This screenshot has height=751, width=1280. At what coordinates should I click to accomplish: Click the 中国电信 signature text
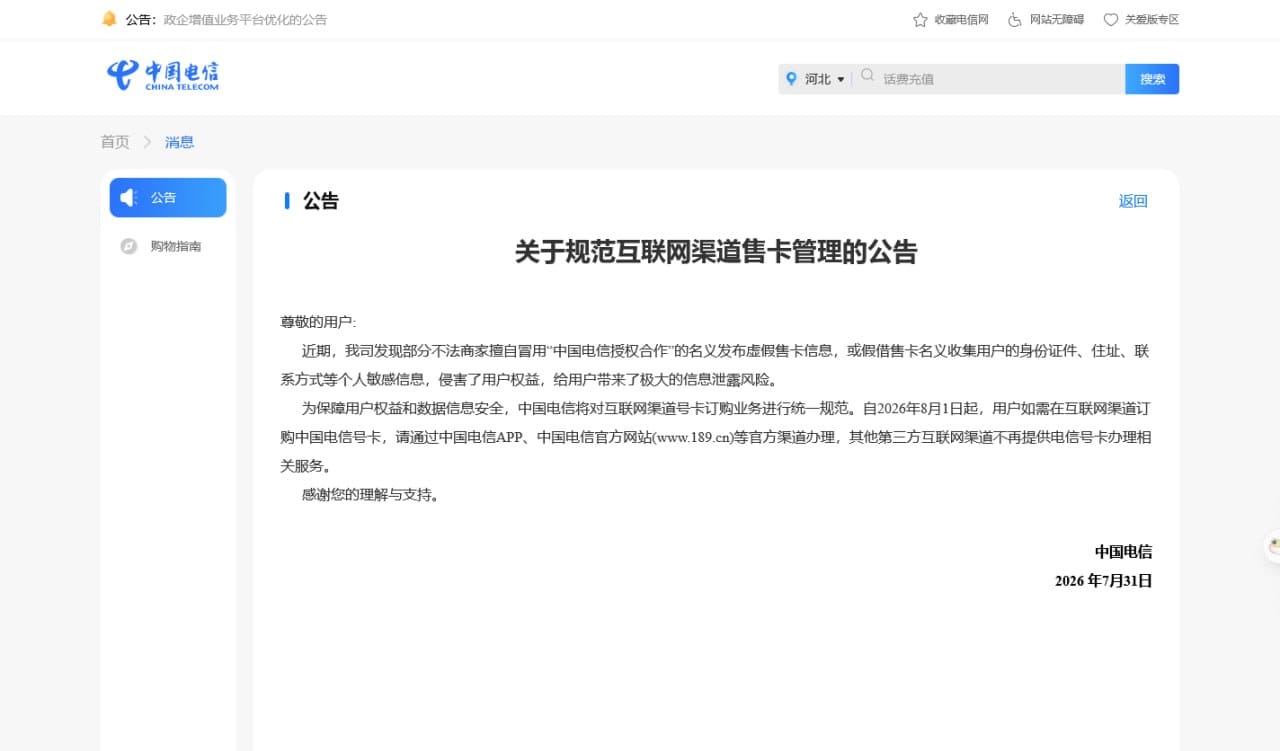click(x=1123, y=552)
